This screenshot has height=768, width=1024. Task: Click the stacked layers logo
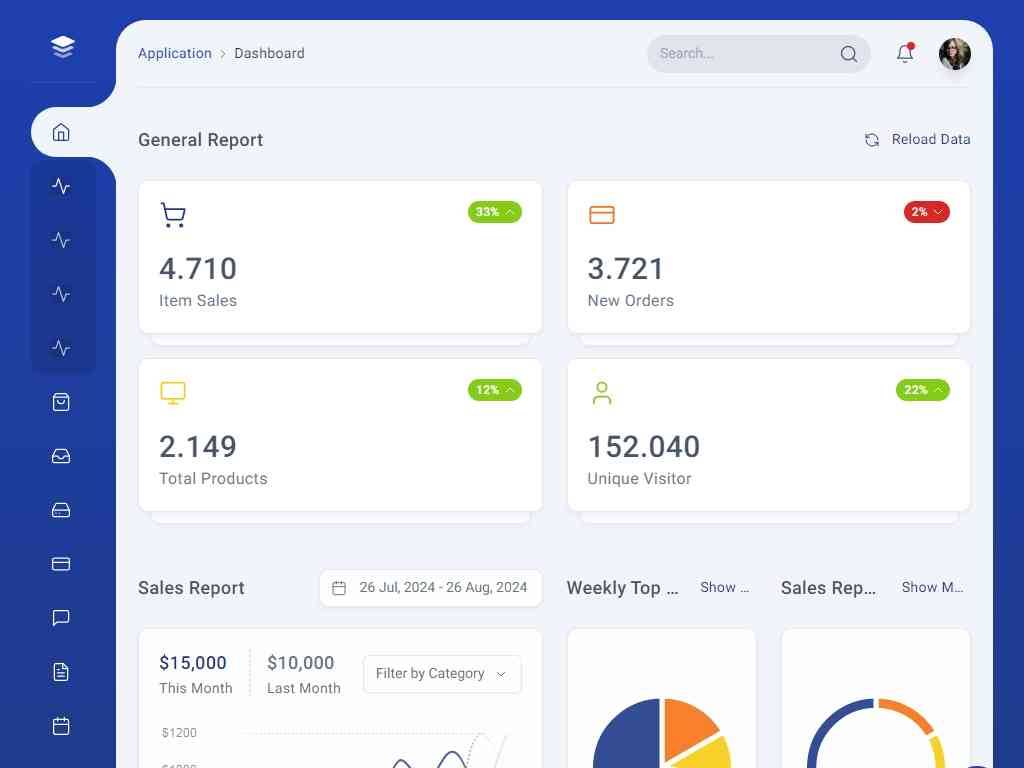pyautogui.click(x=63, y=47)
